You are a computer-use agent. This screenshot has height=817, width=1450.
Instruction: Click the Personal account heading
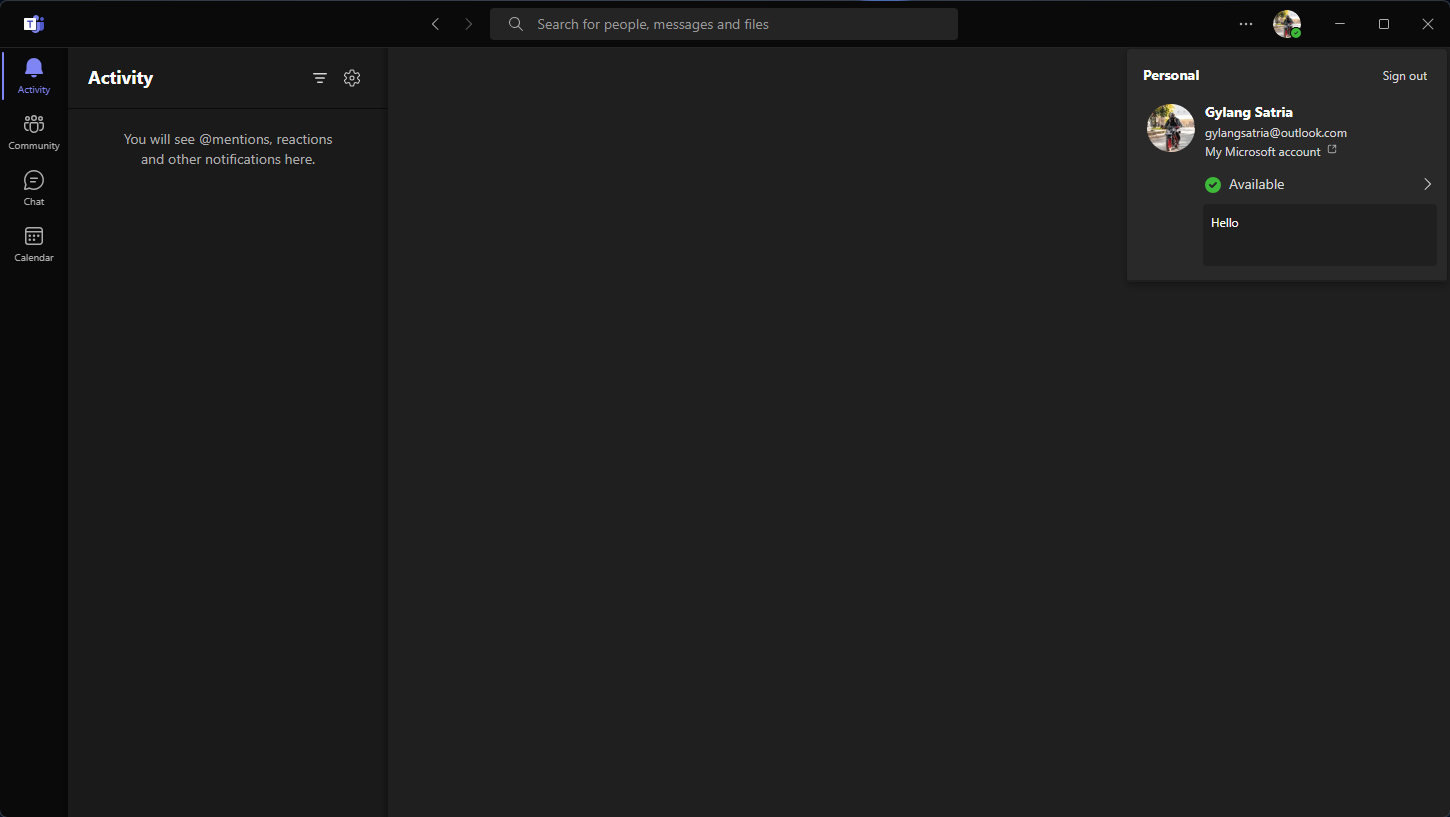pyautogui.click(x=1171, y=75)
